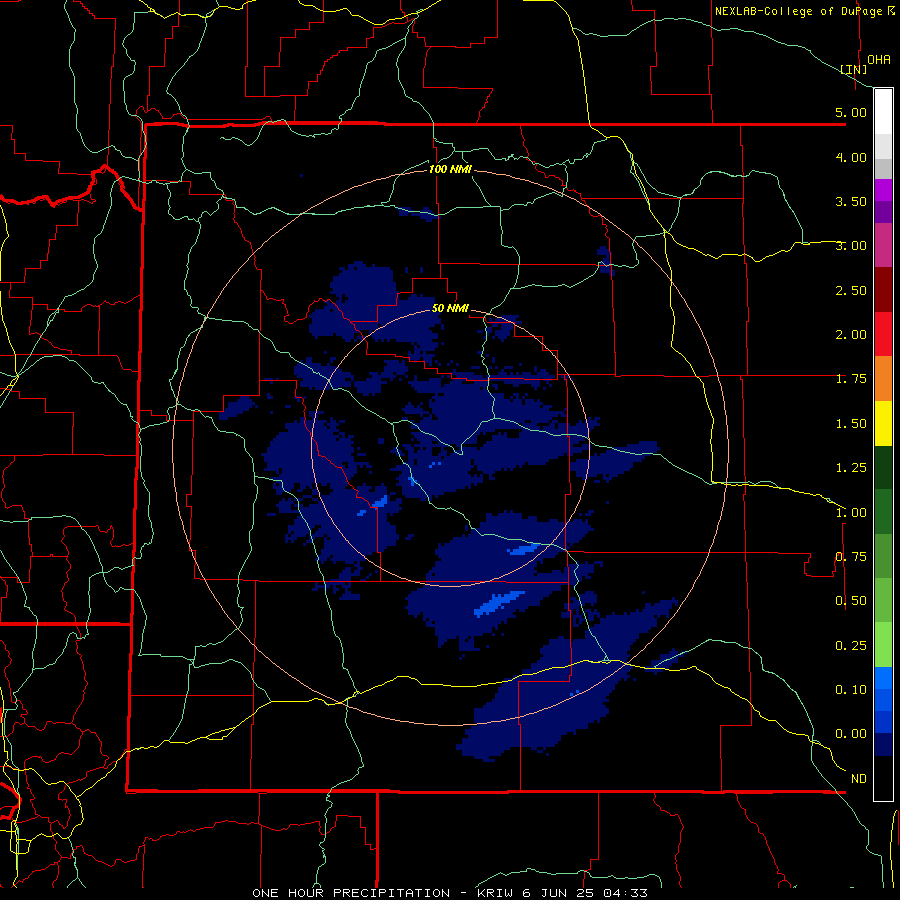Select the 1.00 legend value
Viewport: 900px width, 900px height.
coord(851,513)
